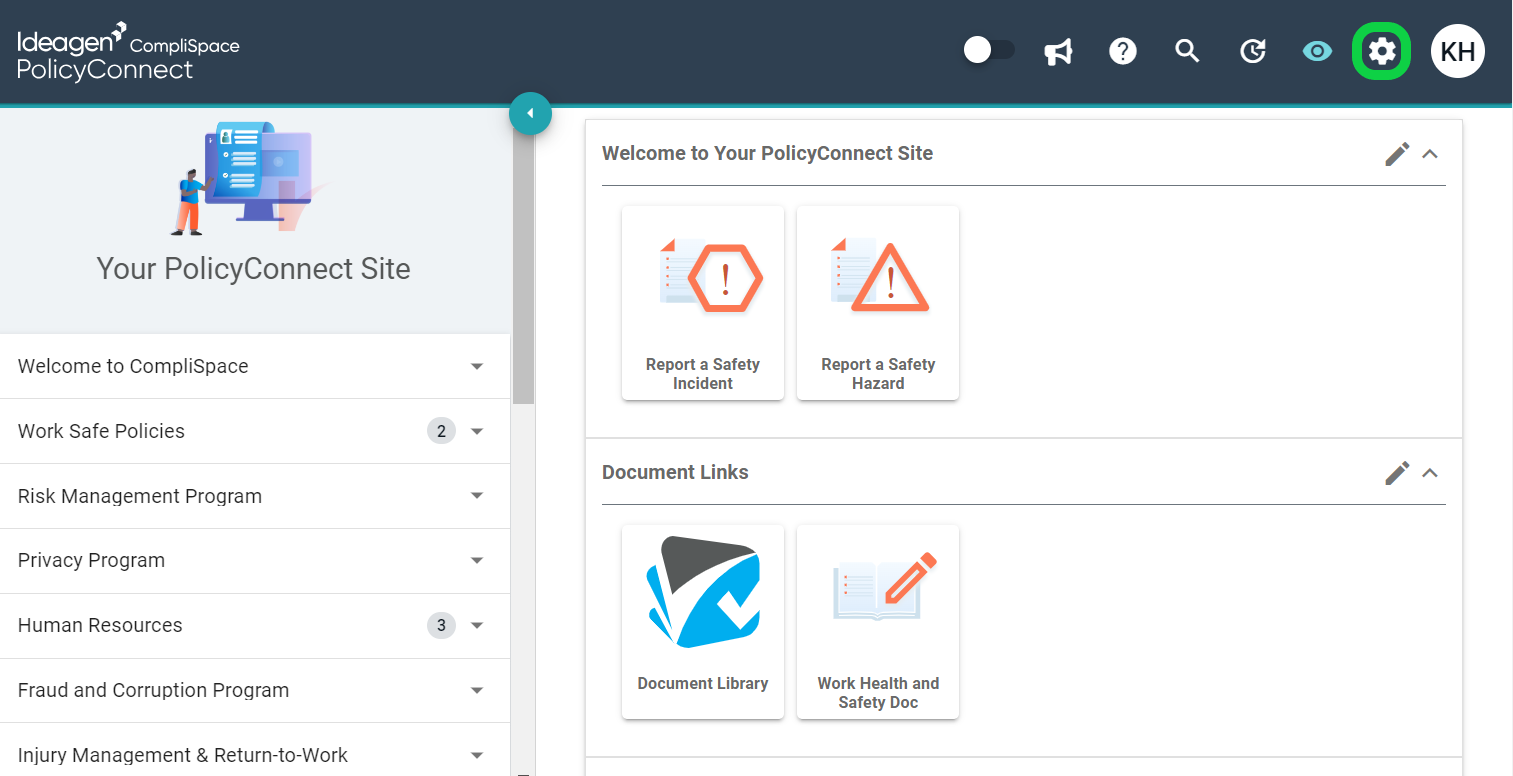Flip the toggle switch in the top bar
This screenshot has height=776, width=1513.
coord(989,48)
